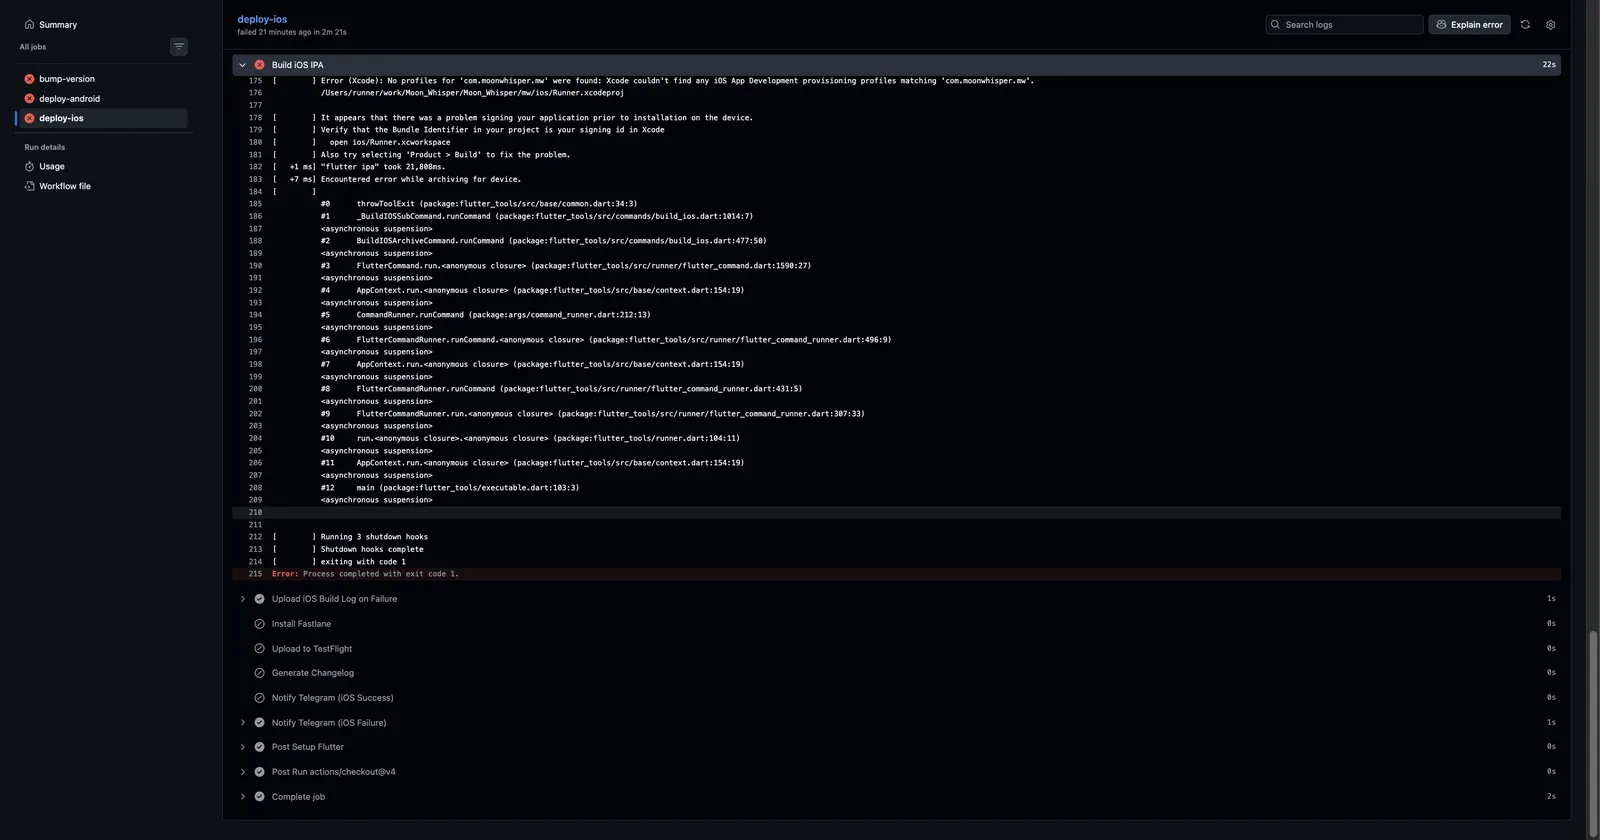Click the Usage stopwatch icon

point(29,166)
